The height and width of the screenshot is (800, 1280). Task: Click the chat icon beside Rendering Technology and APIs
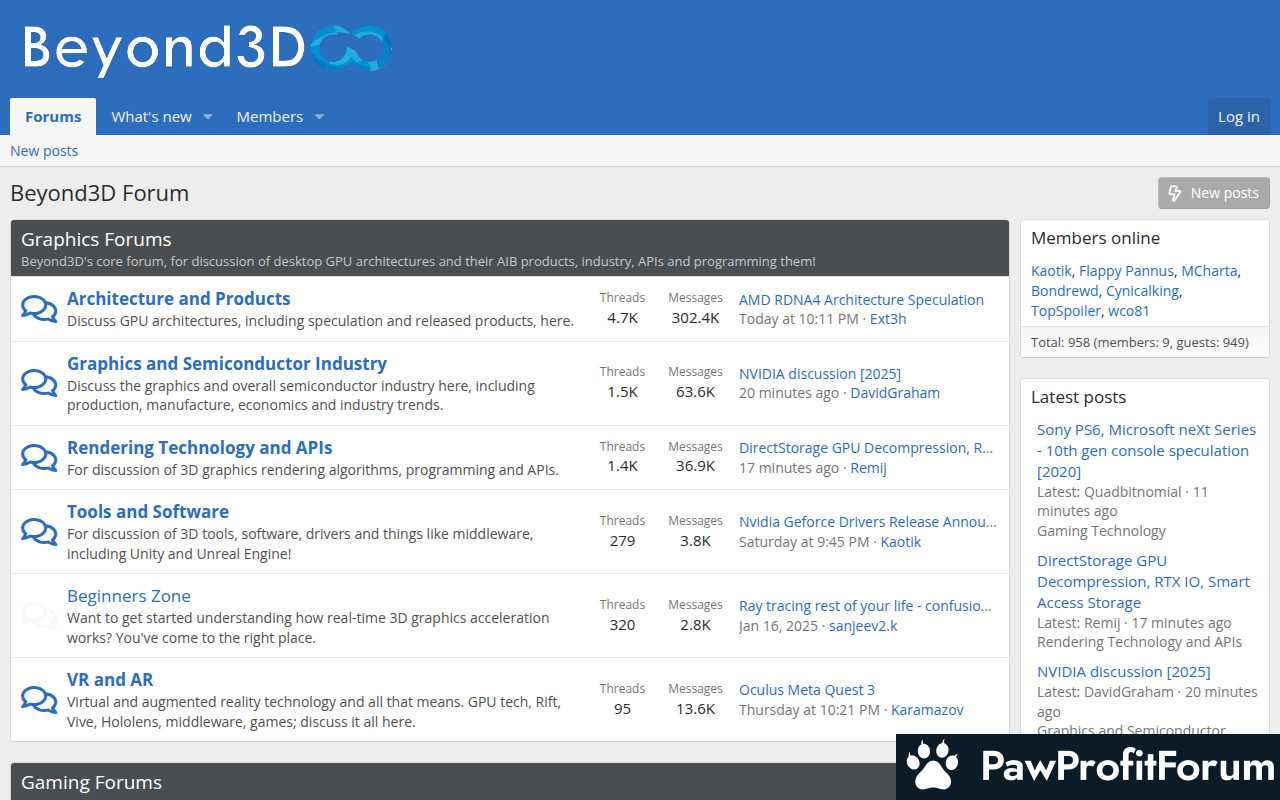(39, 457)
